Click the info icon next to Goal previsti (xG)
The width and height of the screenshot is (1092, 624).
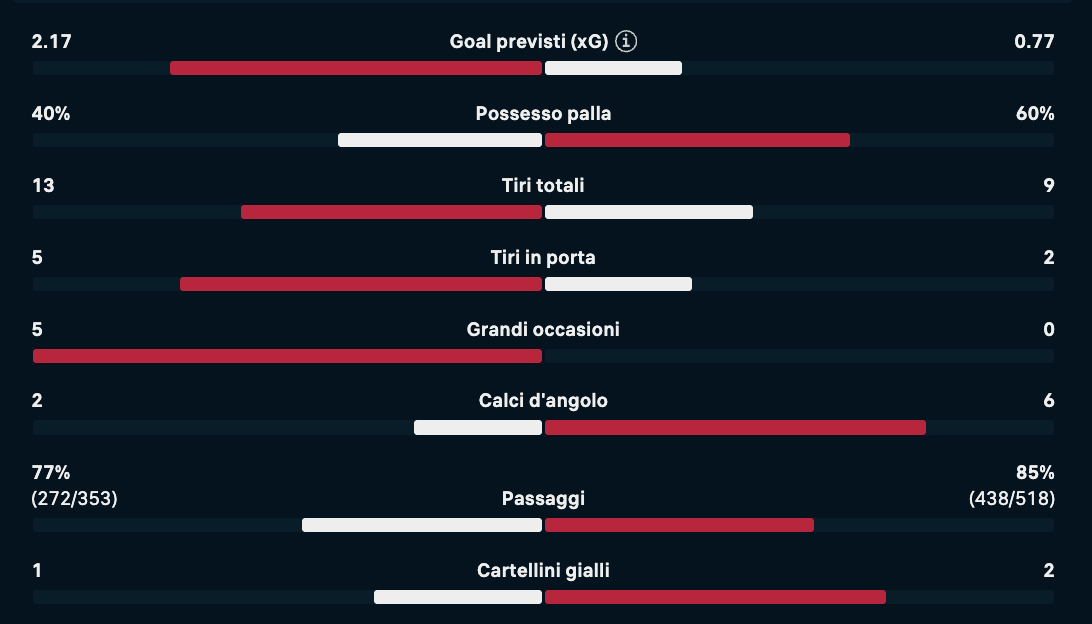click(627, 41)
